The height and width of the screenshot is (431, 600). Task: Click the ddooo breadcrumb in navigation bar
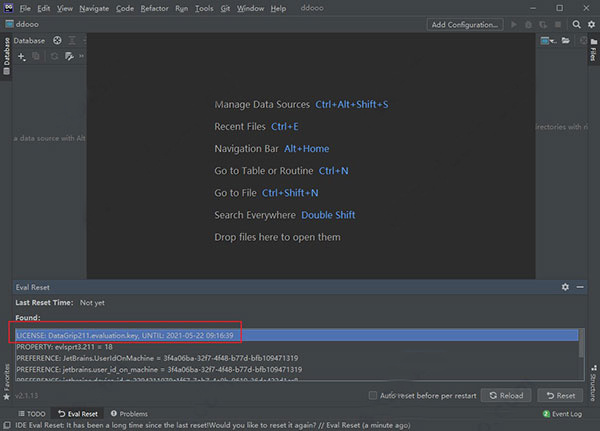point(27,24)
